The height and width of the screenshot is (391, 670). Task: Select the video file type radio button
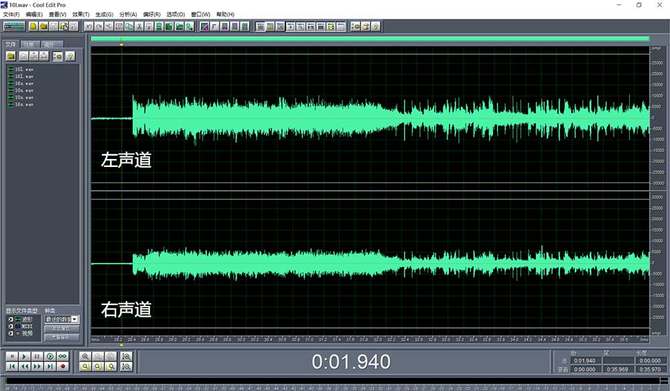11,333
